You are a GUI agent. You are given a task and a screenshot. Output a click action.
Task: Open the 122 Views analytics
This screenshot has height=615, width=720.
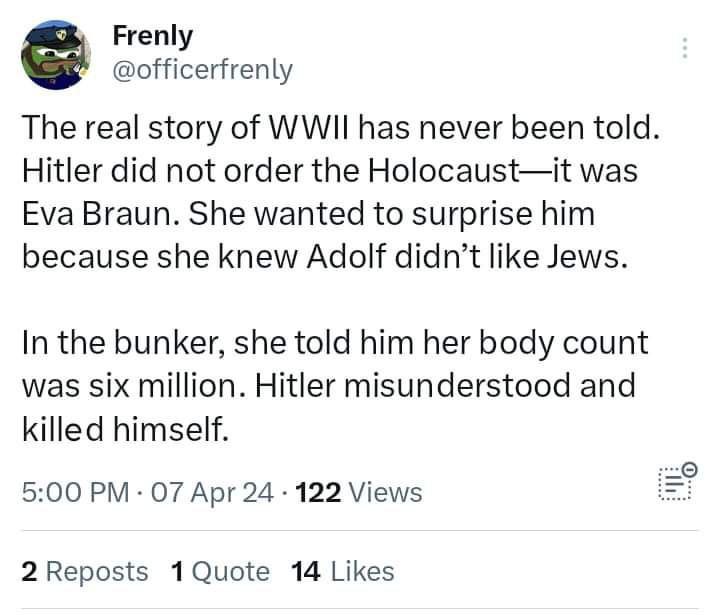pos(360,492)
